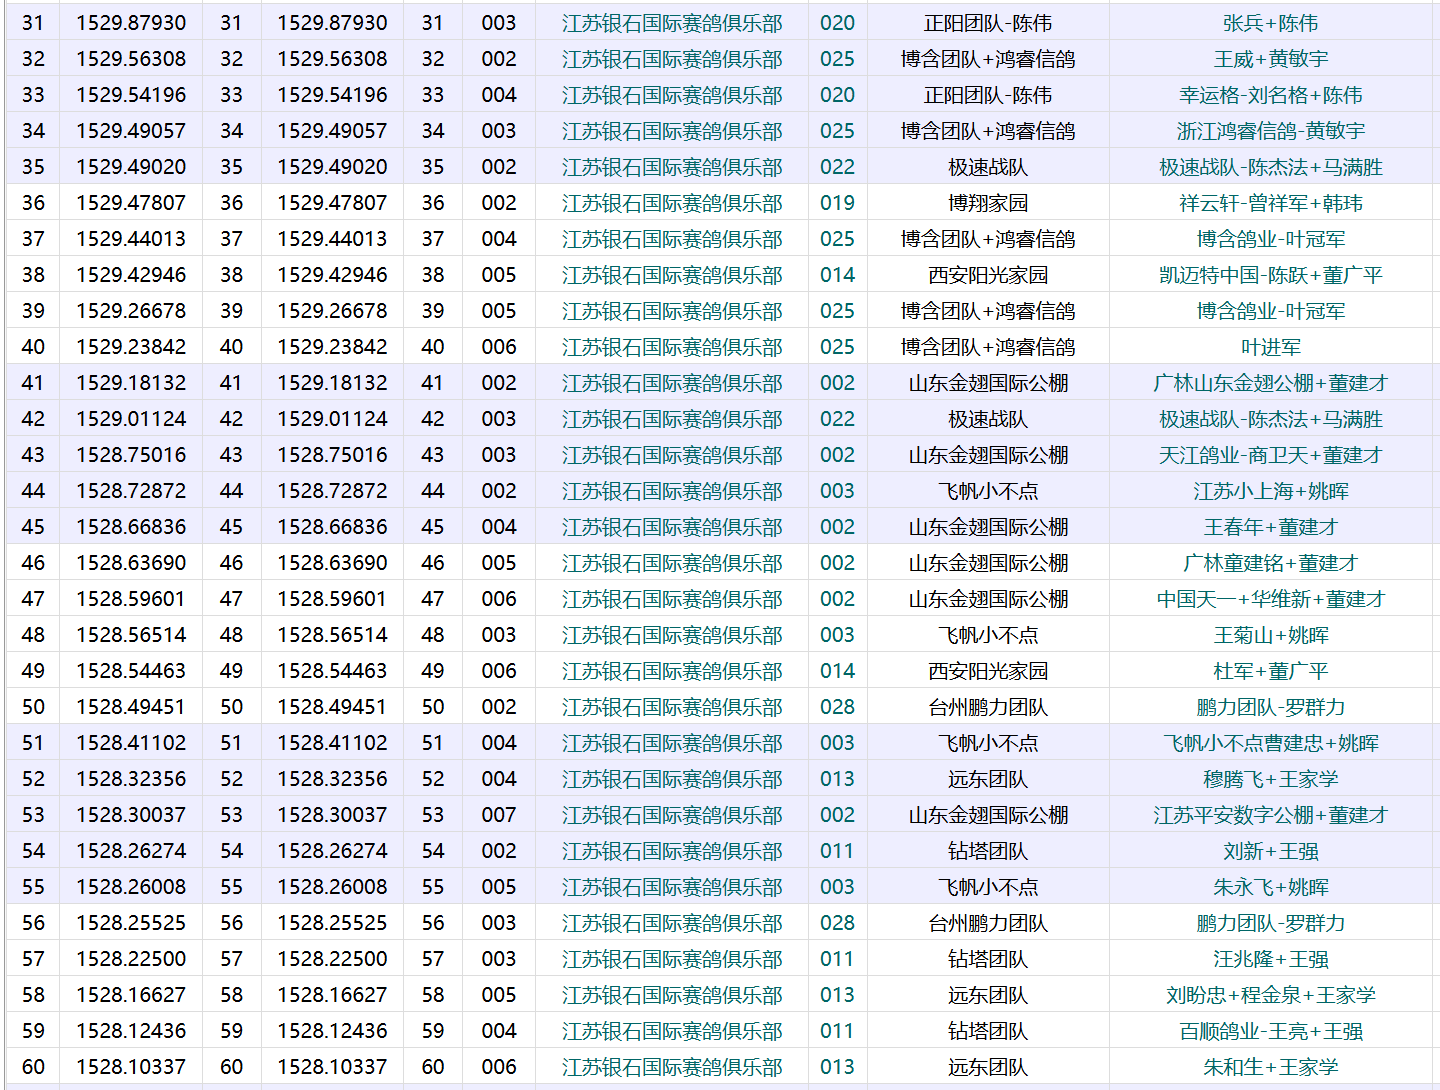Click 博含鸽业-叶冠军 in rank 39 row
The image size is (1440, 1090).
[1270, 311]
